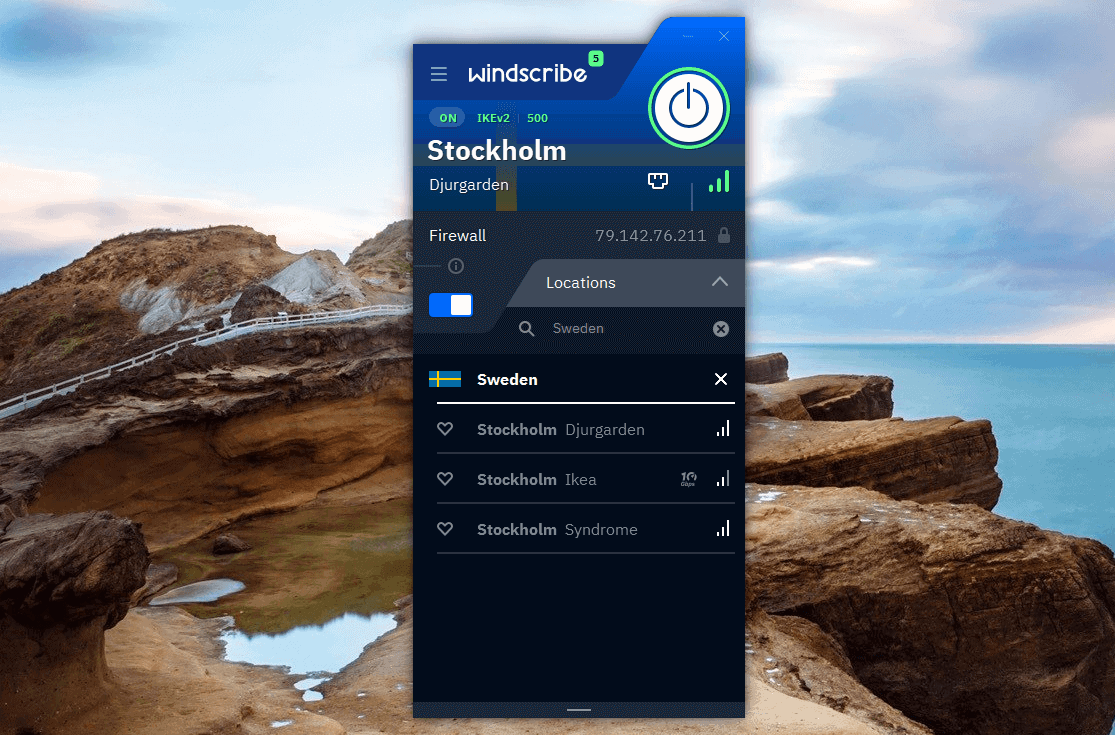Click the search magnifier icon
This screenshot has width=1115, height=735.
pyautogui.click(x=526, y=328)
